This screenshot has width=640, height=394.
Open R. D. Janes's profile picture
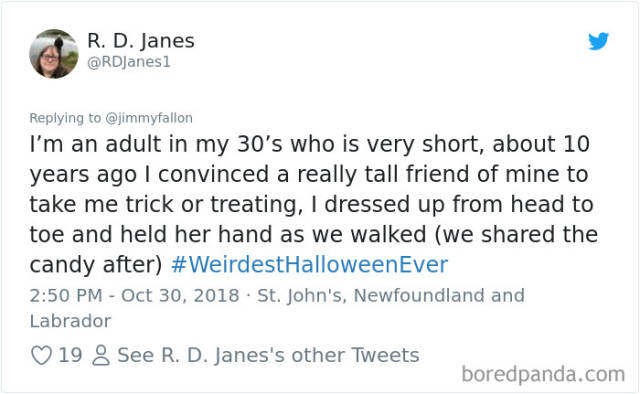click(54, 54)
